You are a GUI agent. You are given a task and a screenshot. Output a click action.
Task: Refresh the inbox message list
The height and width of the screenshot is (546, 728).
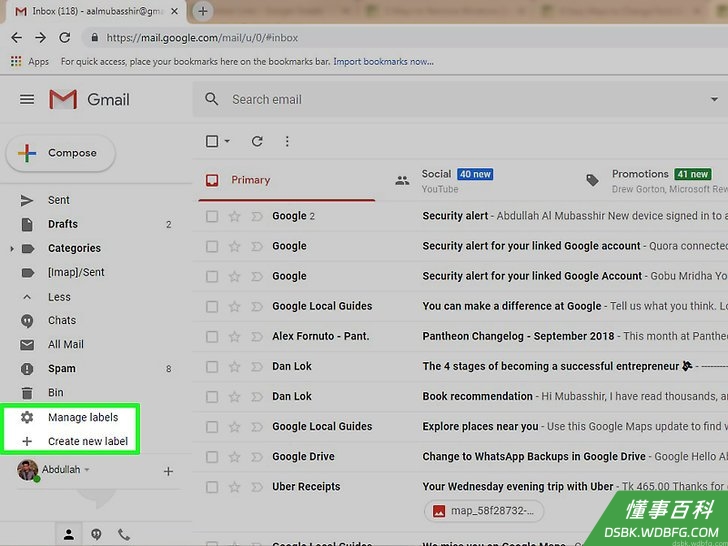click(257, 141)
